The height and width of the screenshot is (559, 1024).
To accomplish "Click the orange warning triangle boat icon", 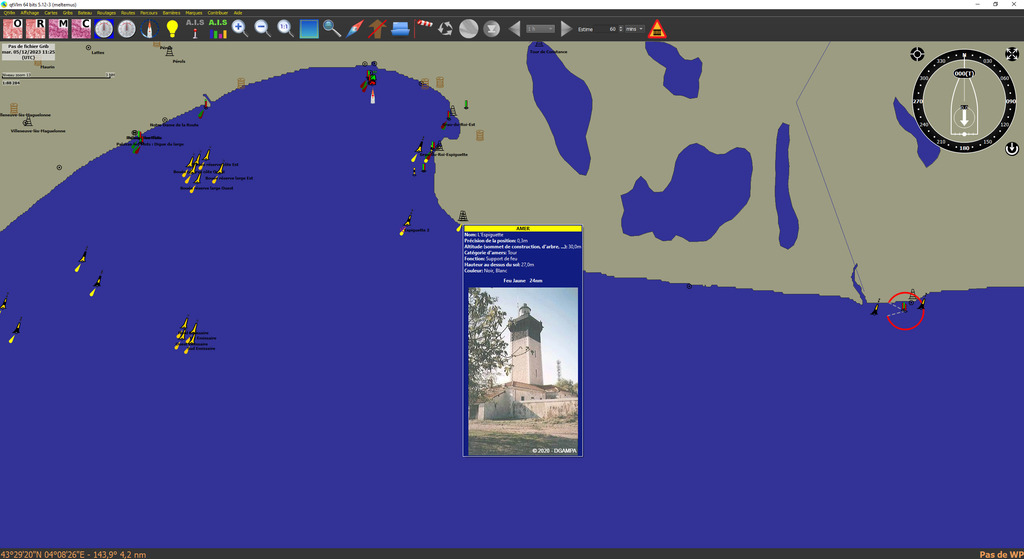I will (x=657, y=29).
